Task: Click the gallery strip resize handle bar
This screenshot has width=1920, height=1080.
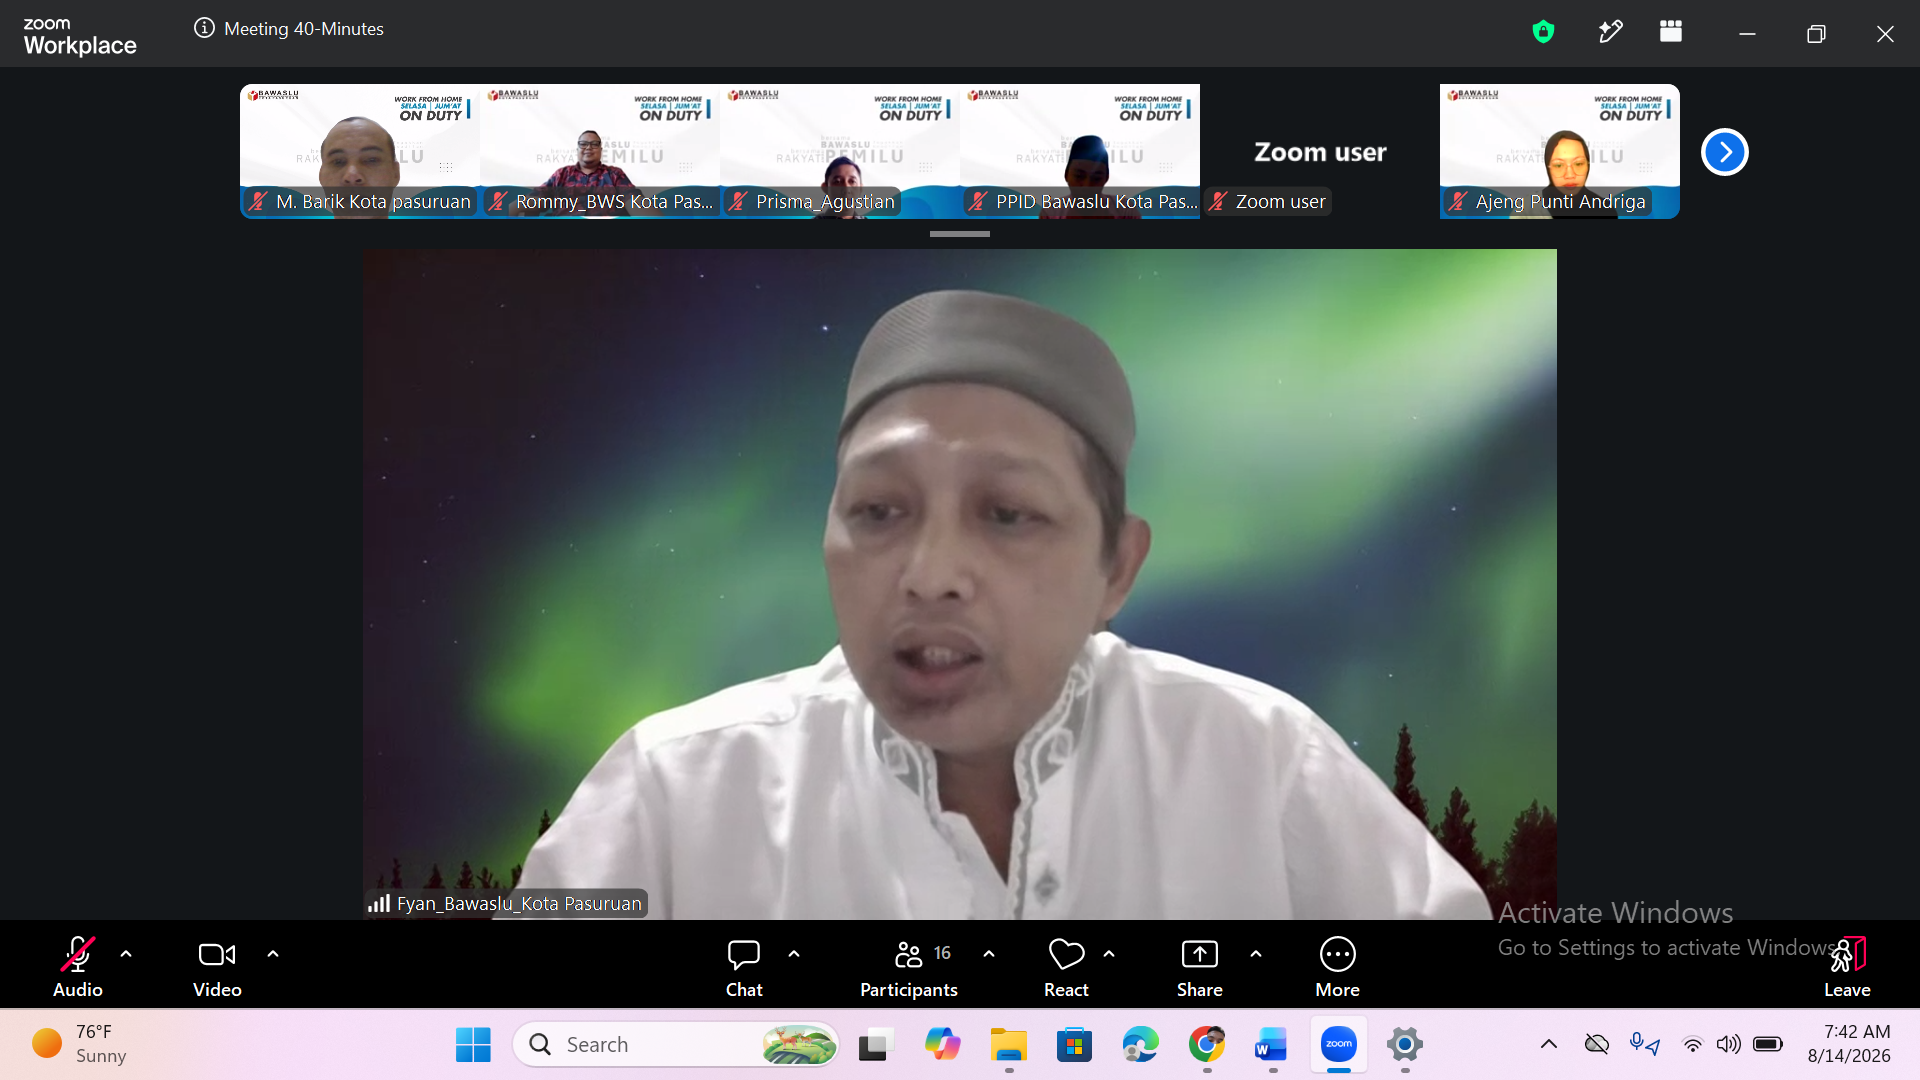Action: [960, 234]
